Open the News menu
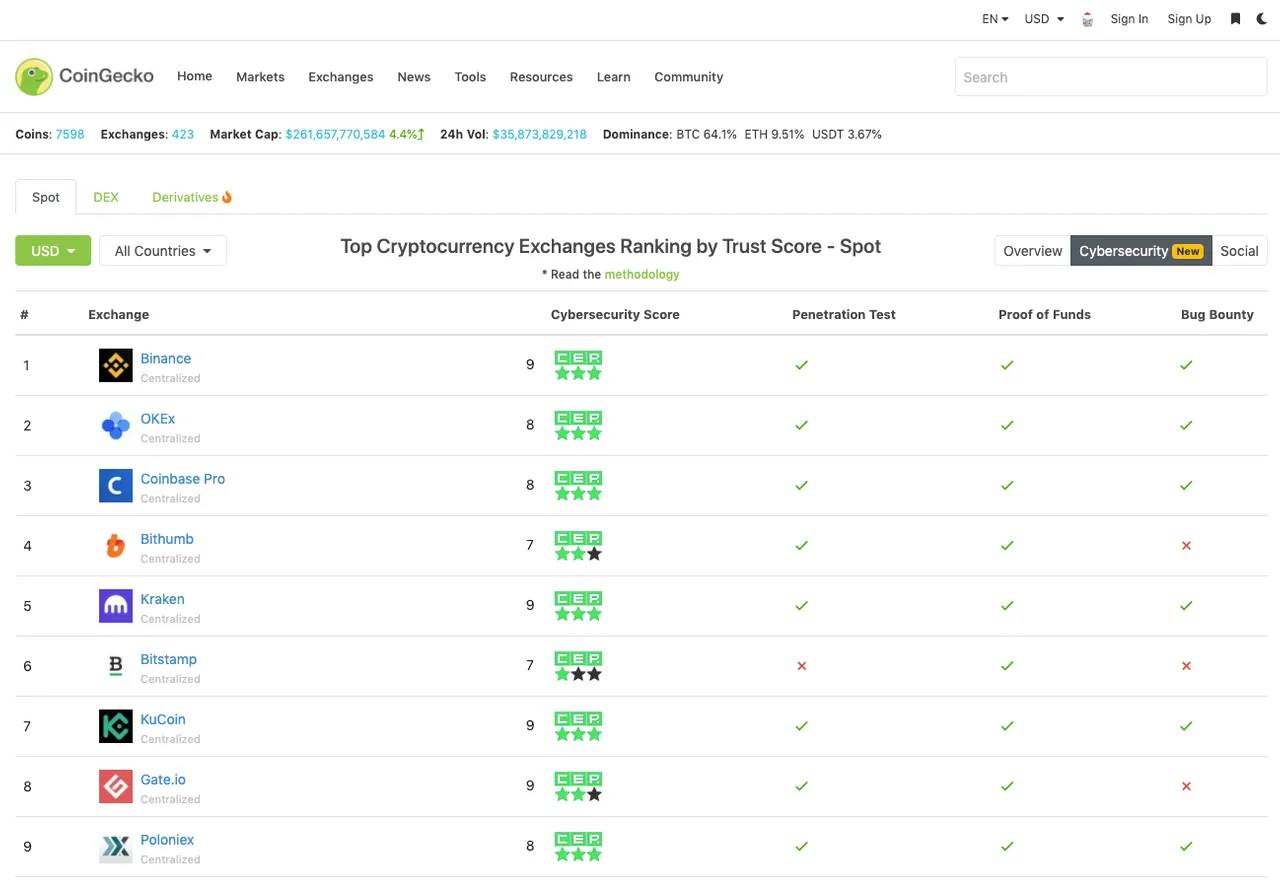 (414, 77)
